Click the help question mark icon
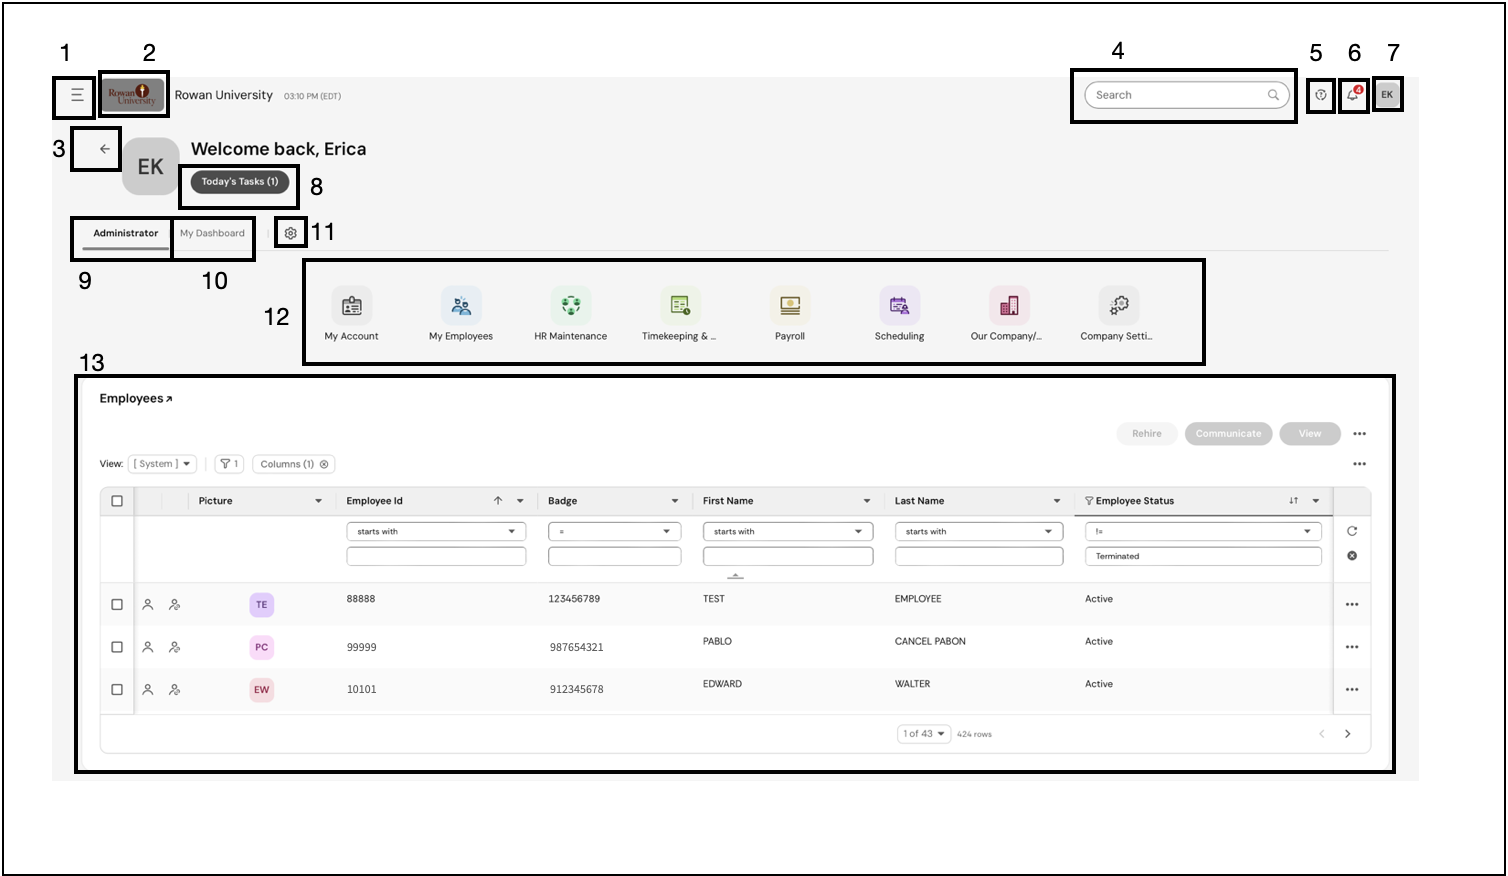 (1321, 95)
